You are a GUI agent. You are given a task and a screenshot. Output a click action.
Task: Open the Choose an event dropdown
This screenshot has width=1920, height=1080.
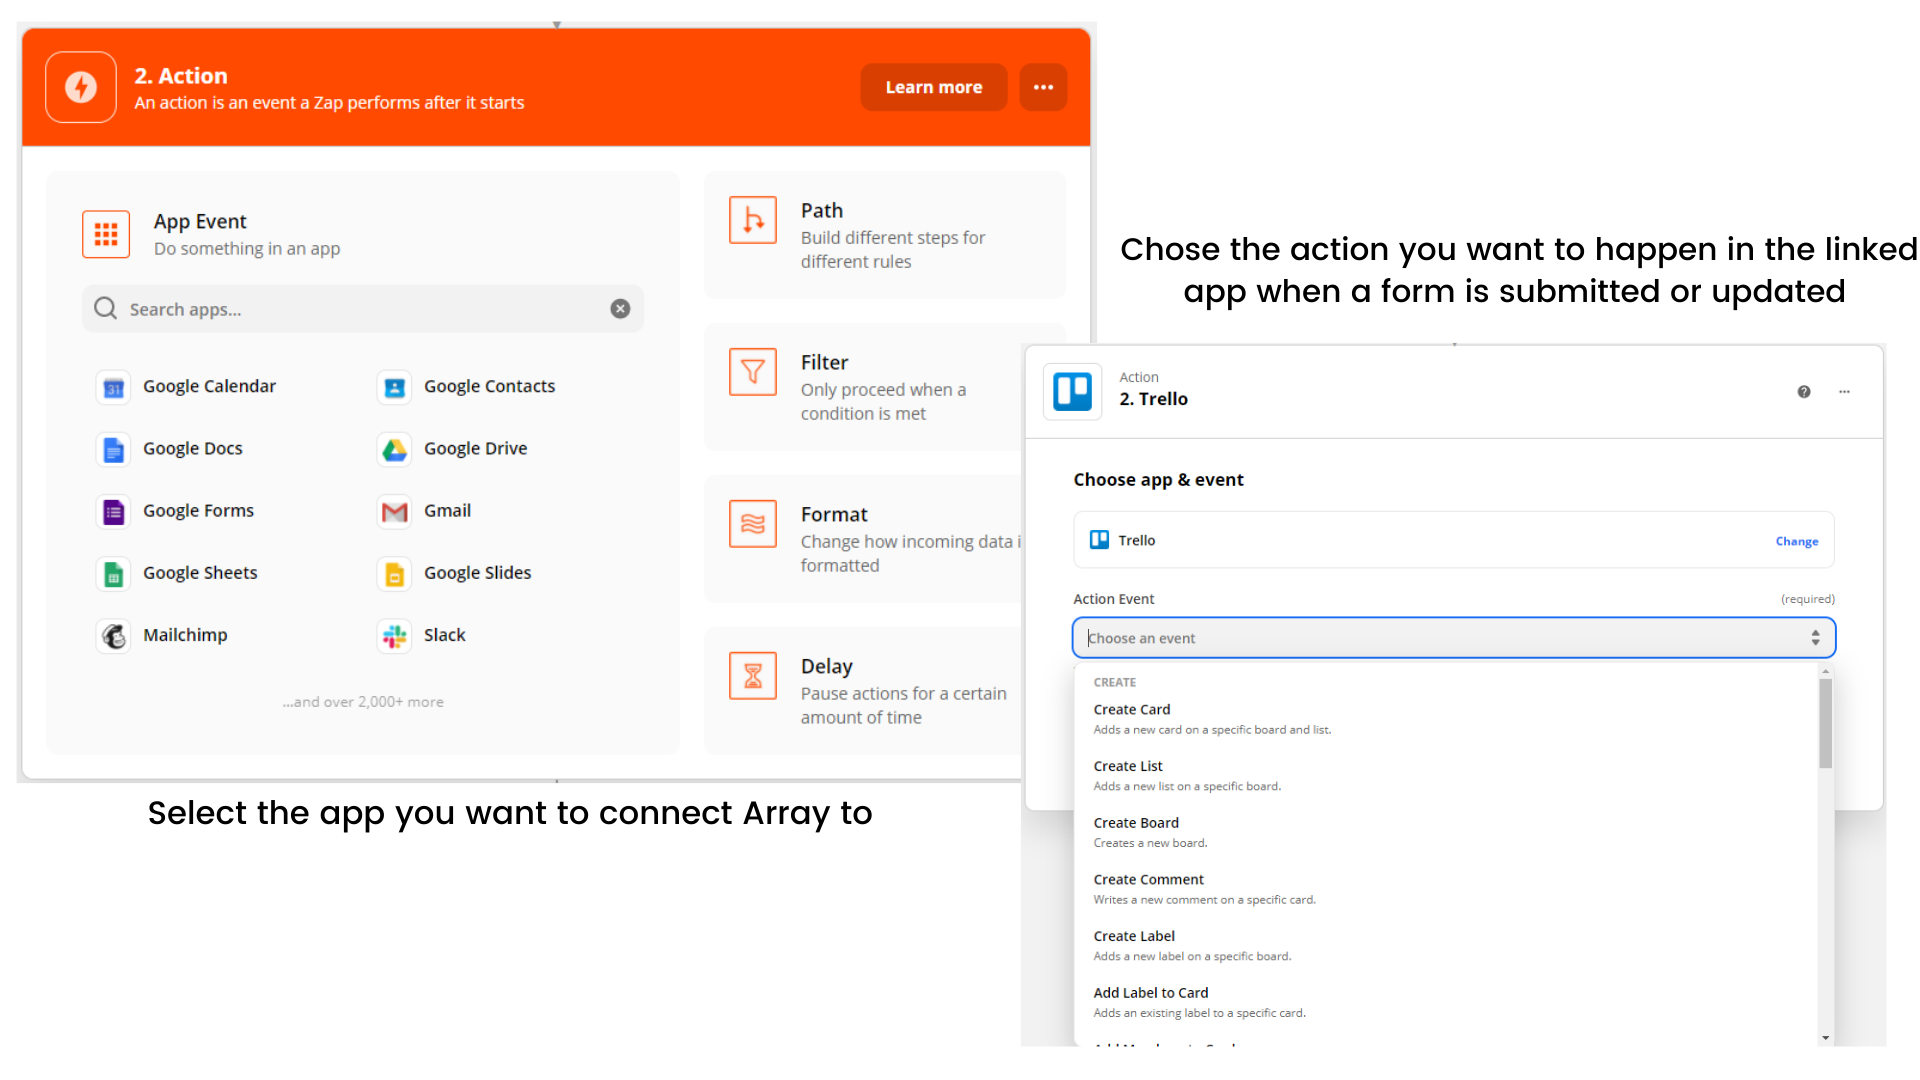pyautogui.click(x=1453, y=638)
